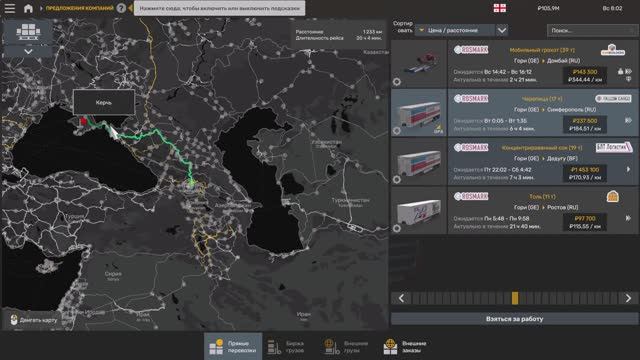Click gear icon on Симферополь job thumbnail

pyautogui.click(x=397, y=131)
